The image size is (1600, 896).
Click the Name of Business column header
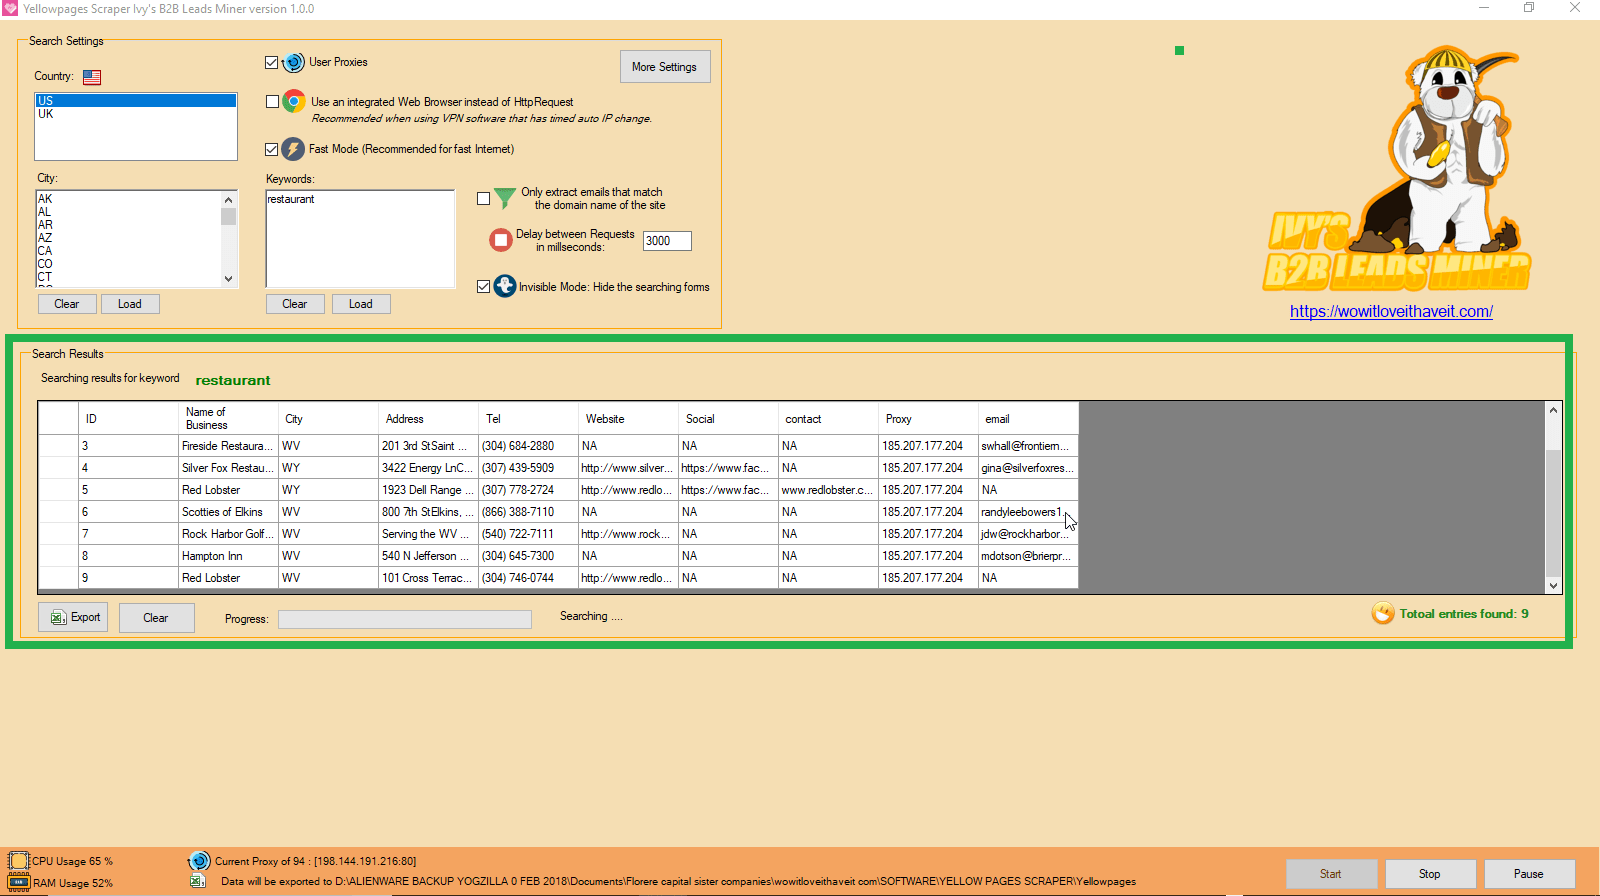[229, 419]
